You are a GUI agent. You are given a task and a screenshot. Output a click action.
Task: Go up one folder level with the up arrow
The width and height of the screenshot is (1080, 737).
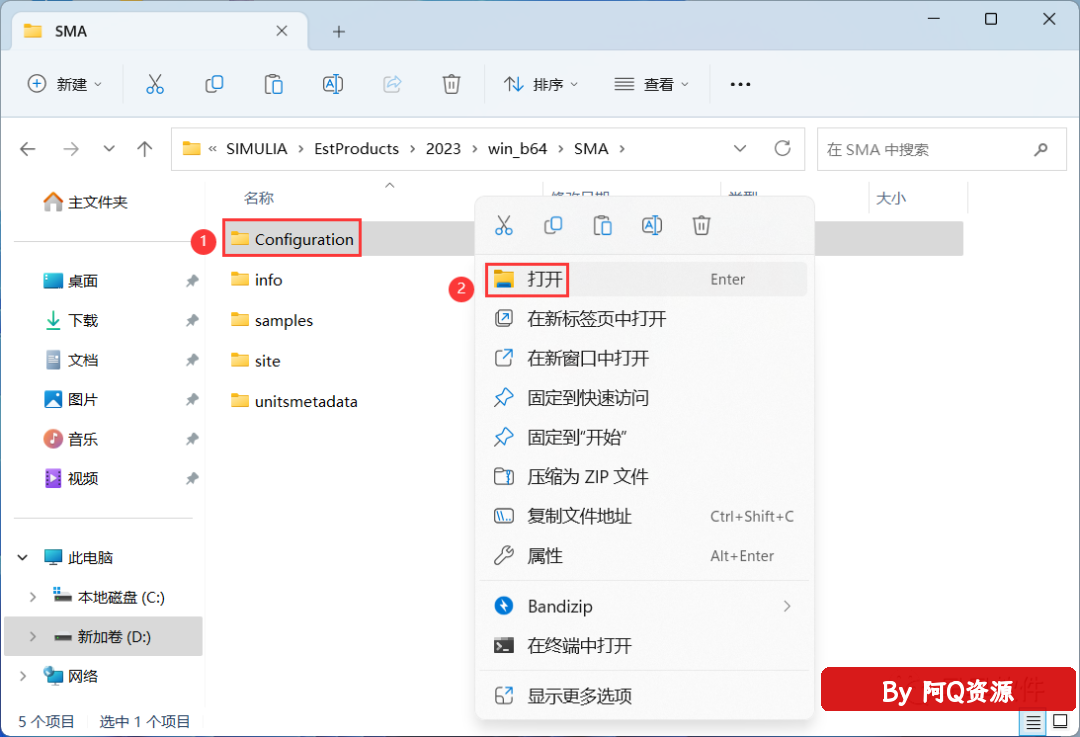click(x=145, y=149)
